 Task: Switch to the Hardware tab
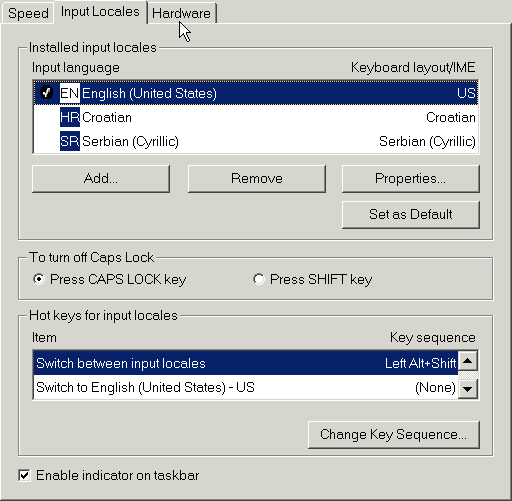click(x=181, y=13)
